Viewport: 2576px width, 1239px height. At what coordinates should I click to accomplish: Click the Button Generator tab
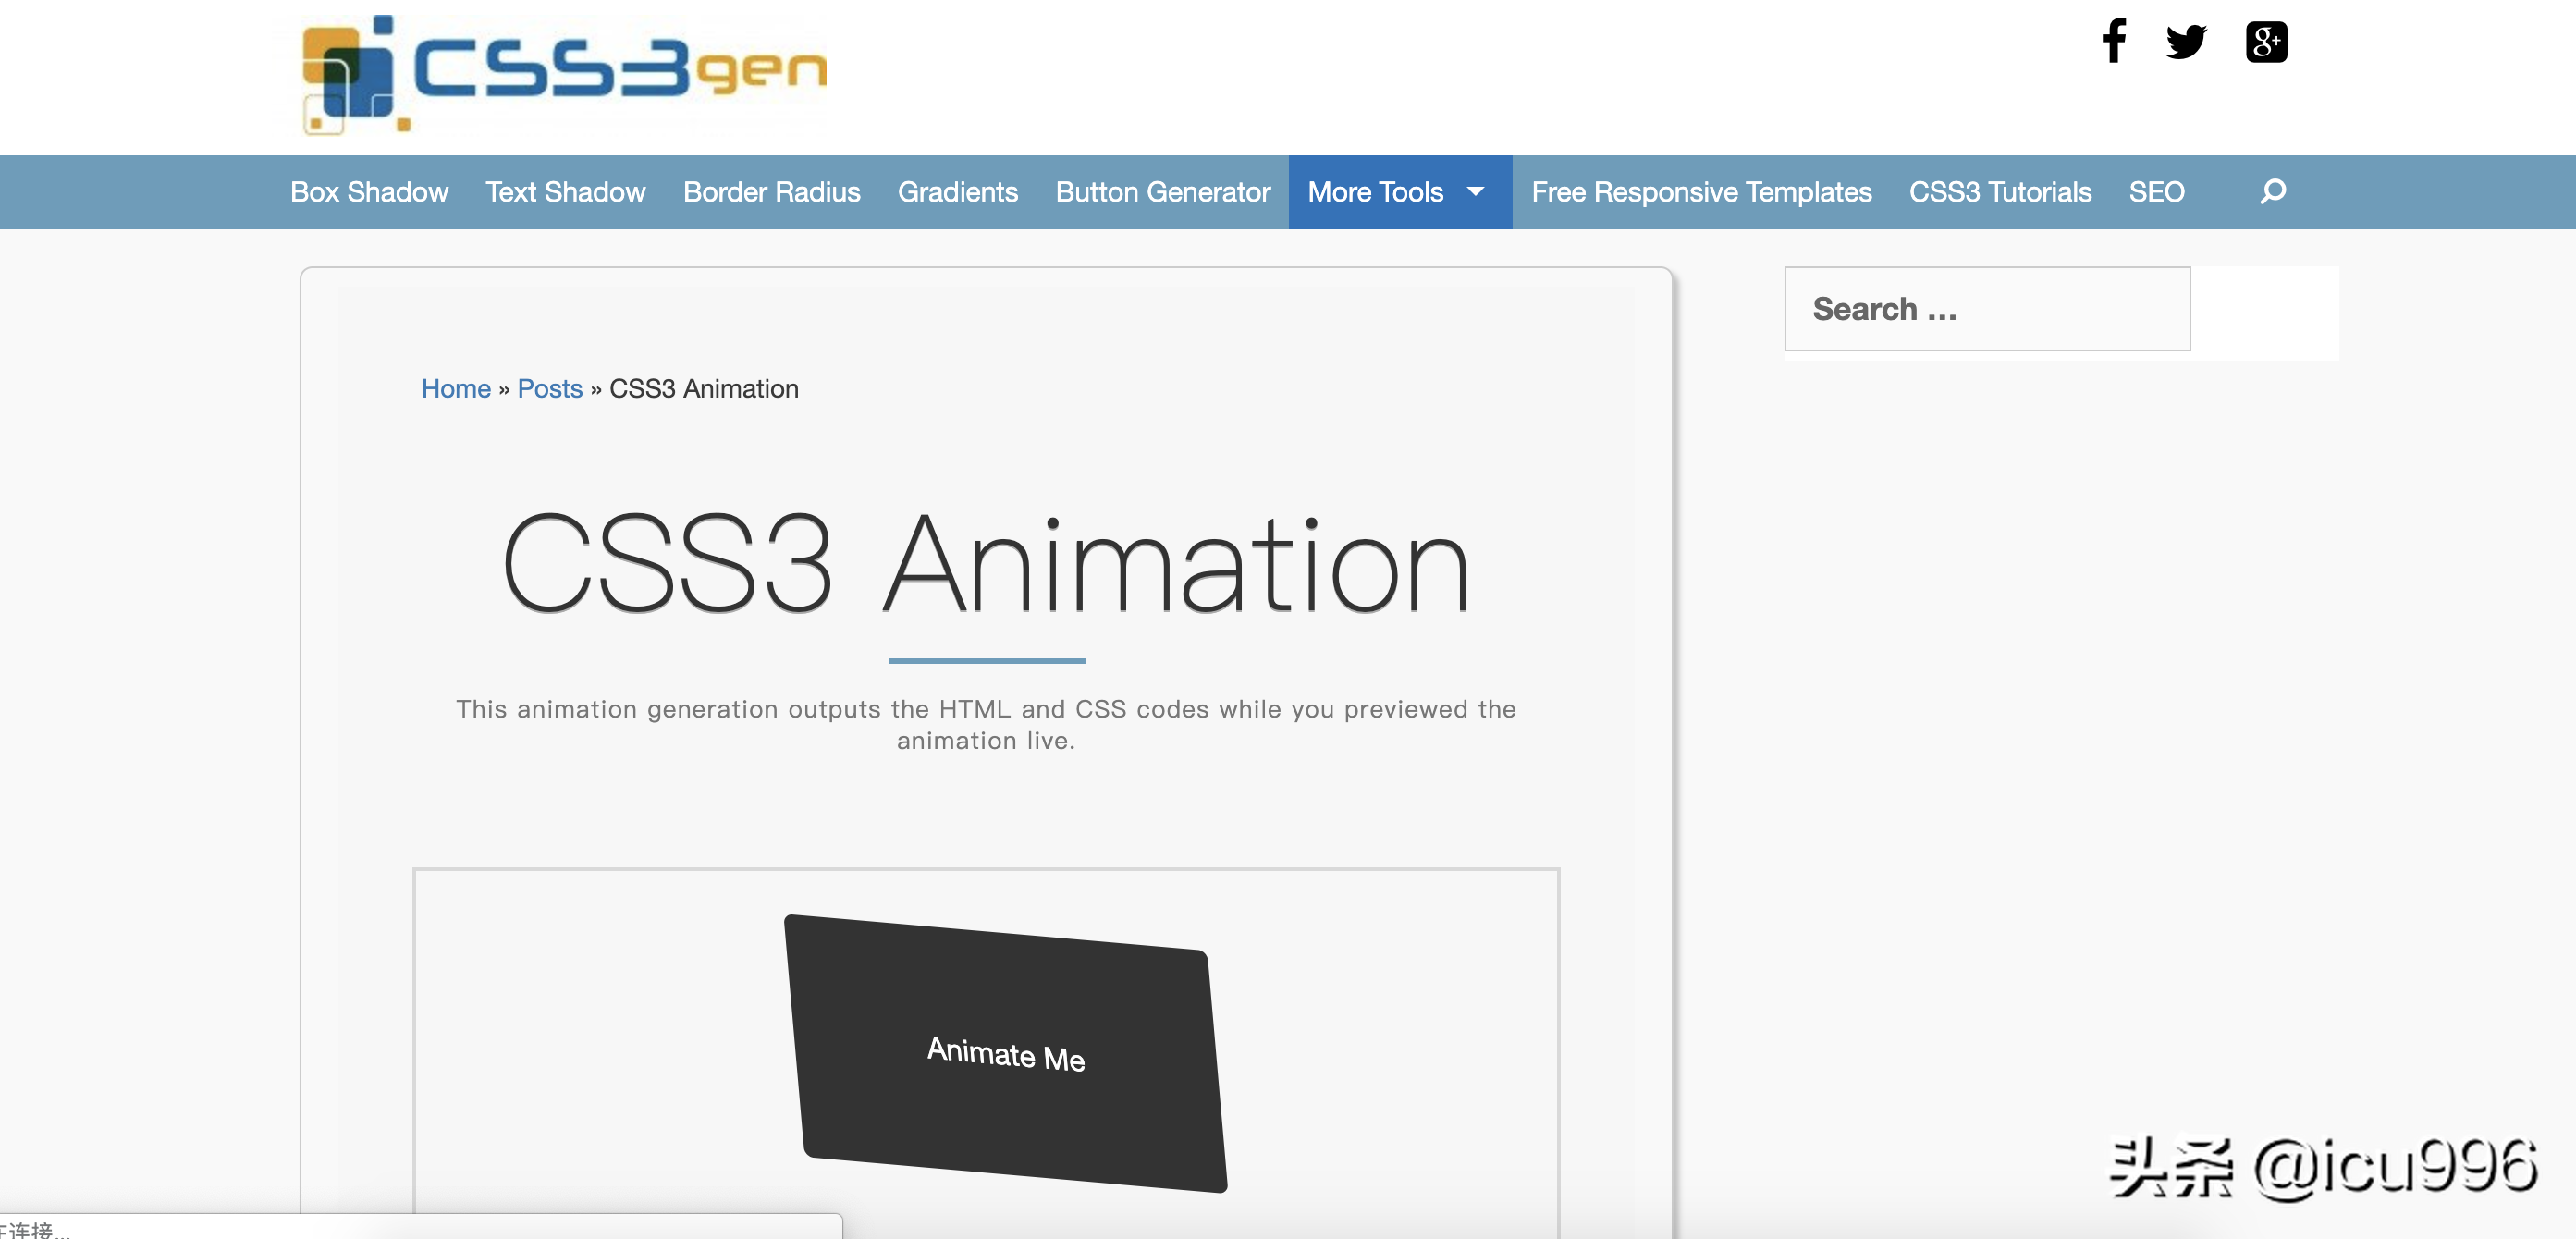click(x=1163, y=192)
